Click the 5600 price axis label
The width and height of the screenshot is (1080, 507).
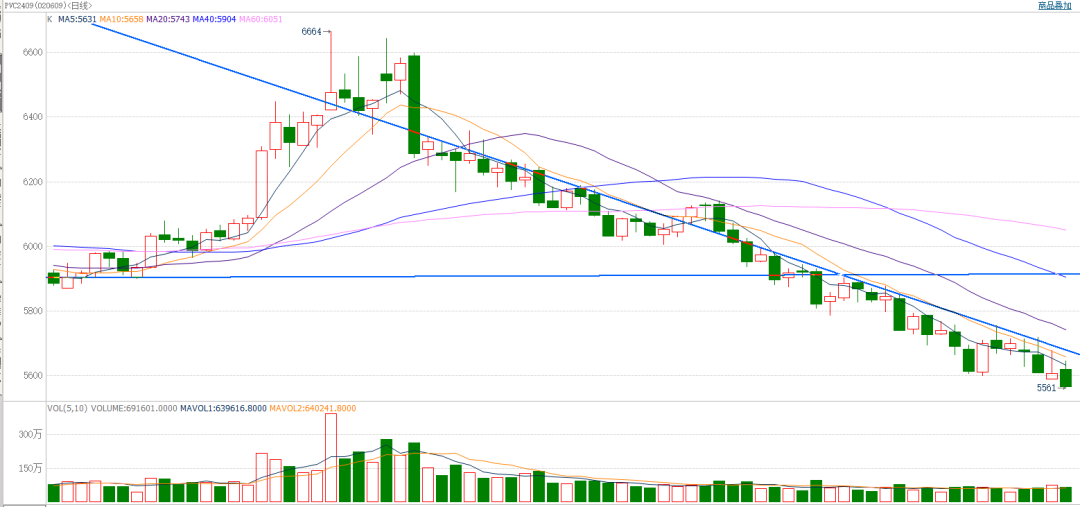coord(33,376)
